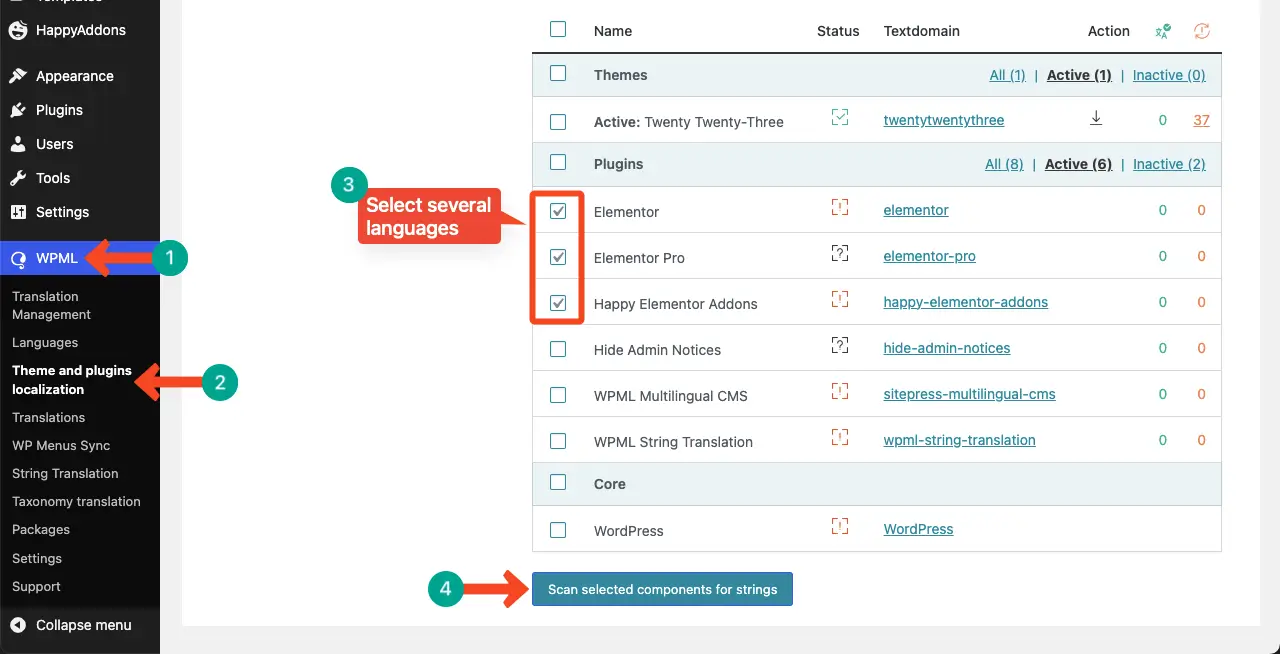The width and height of the screenshot is (1280, 654).
Task: Open Translation Management submenu item
Action: pyautogui.click(x=51, y=305)
